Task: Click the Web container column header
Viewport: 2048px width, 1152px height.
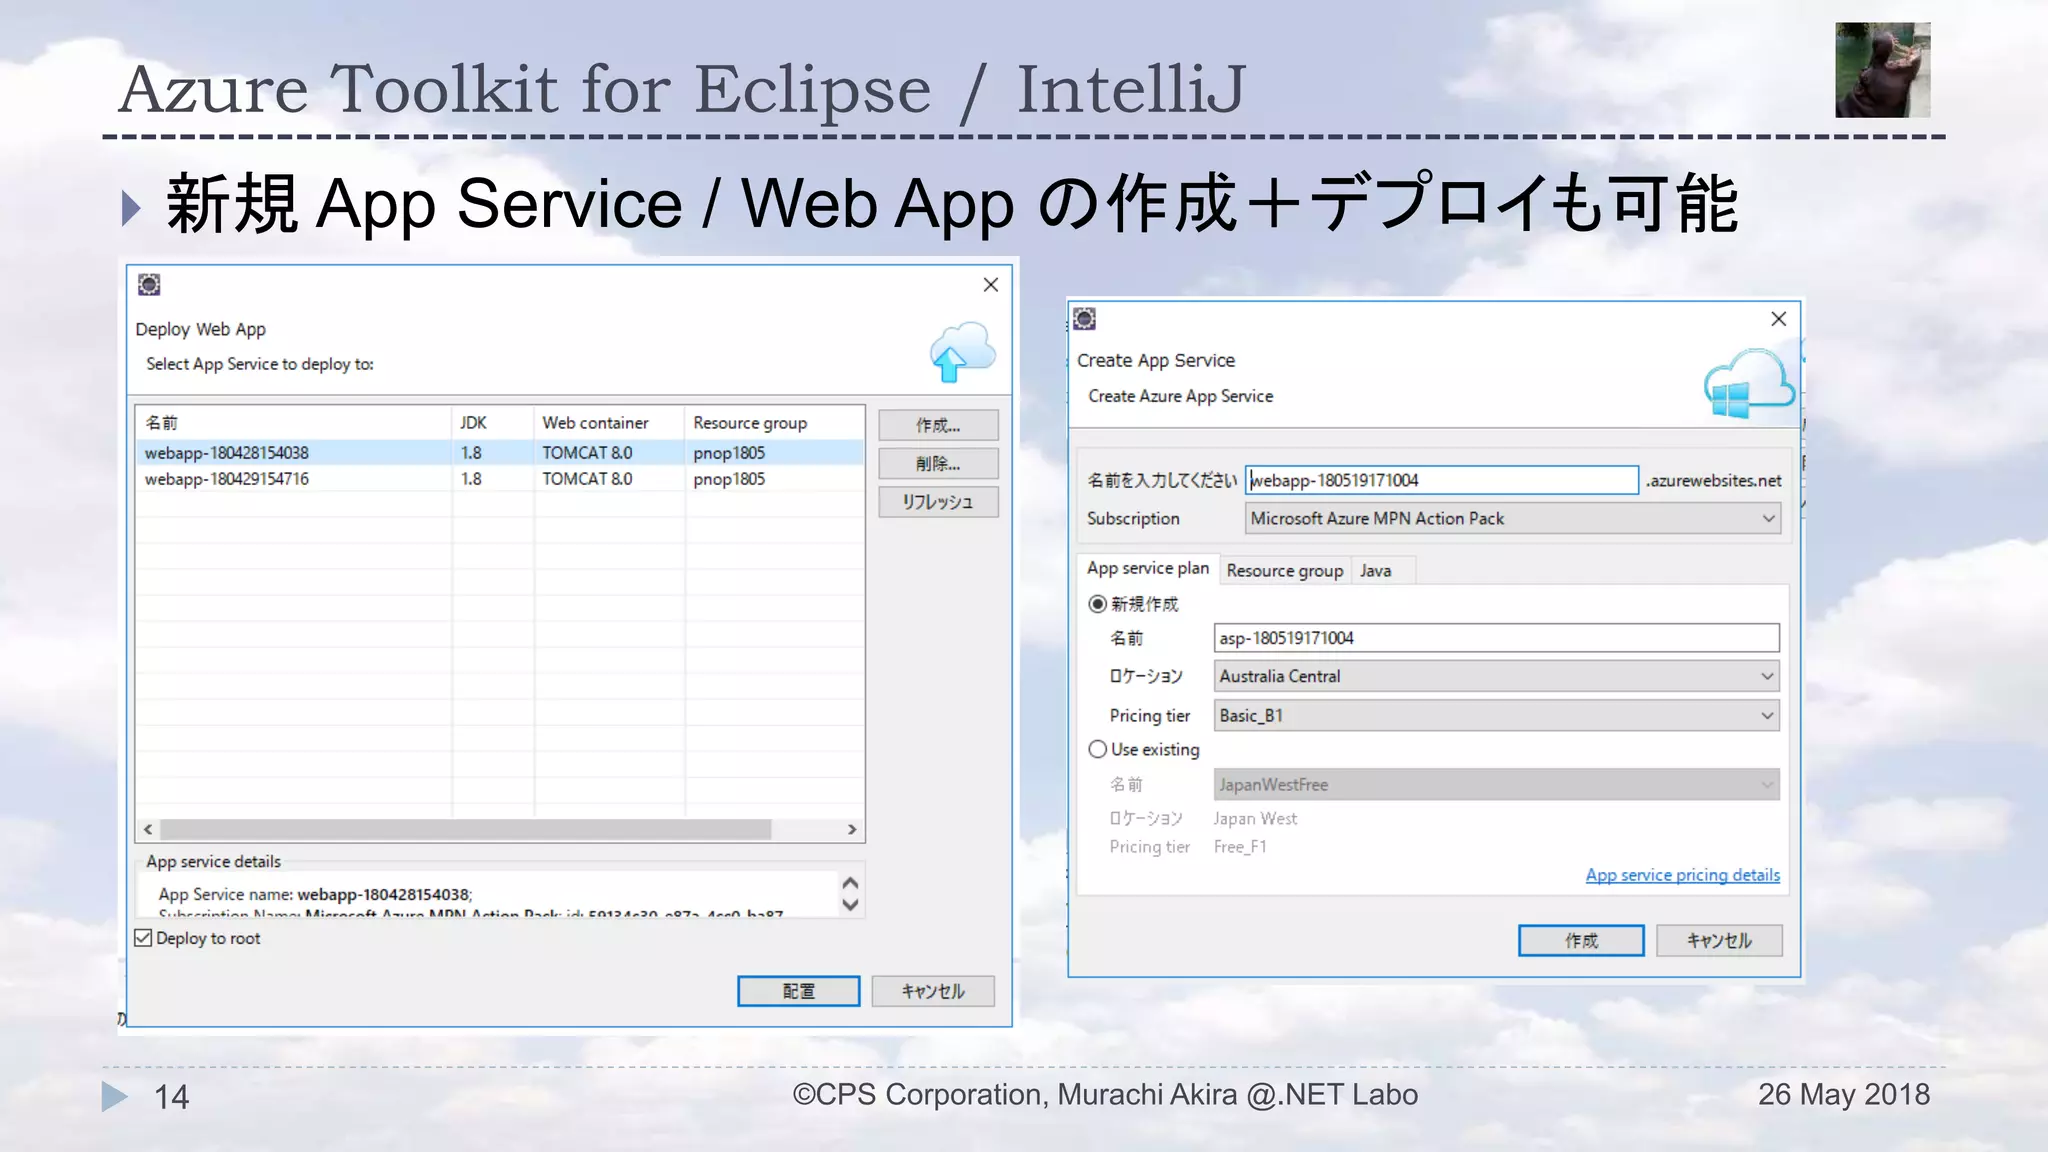Action: (609, 422)
